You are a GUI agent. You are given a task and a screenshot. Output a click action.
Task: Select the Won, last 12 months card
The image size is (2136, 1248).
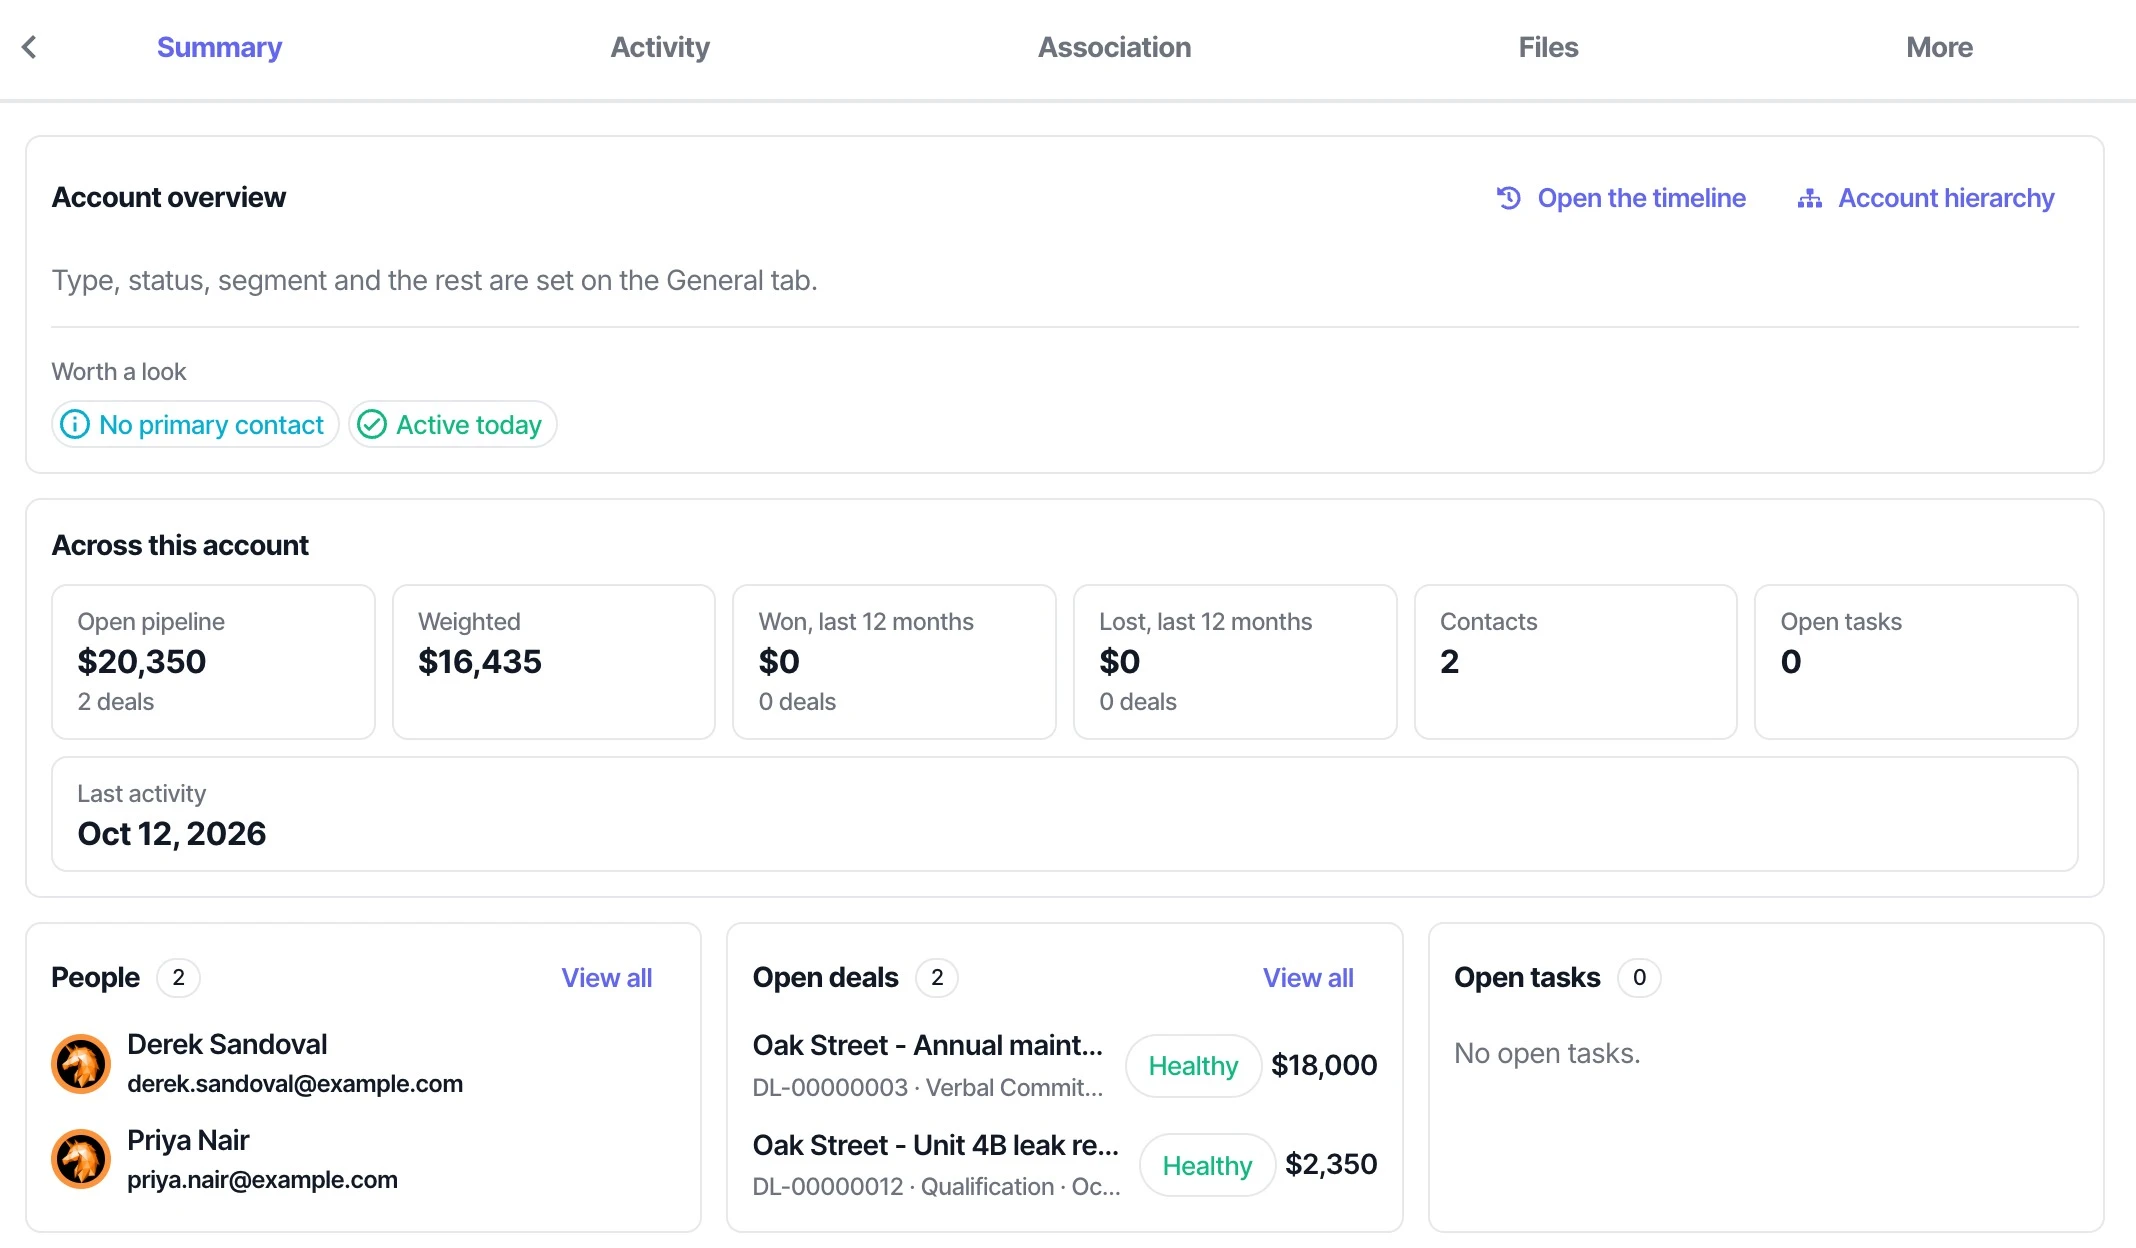click(894, 662)
